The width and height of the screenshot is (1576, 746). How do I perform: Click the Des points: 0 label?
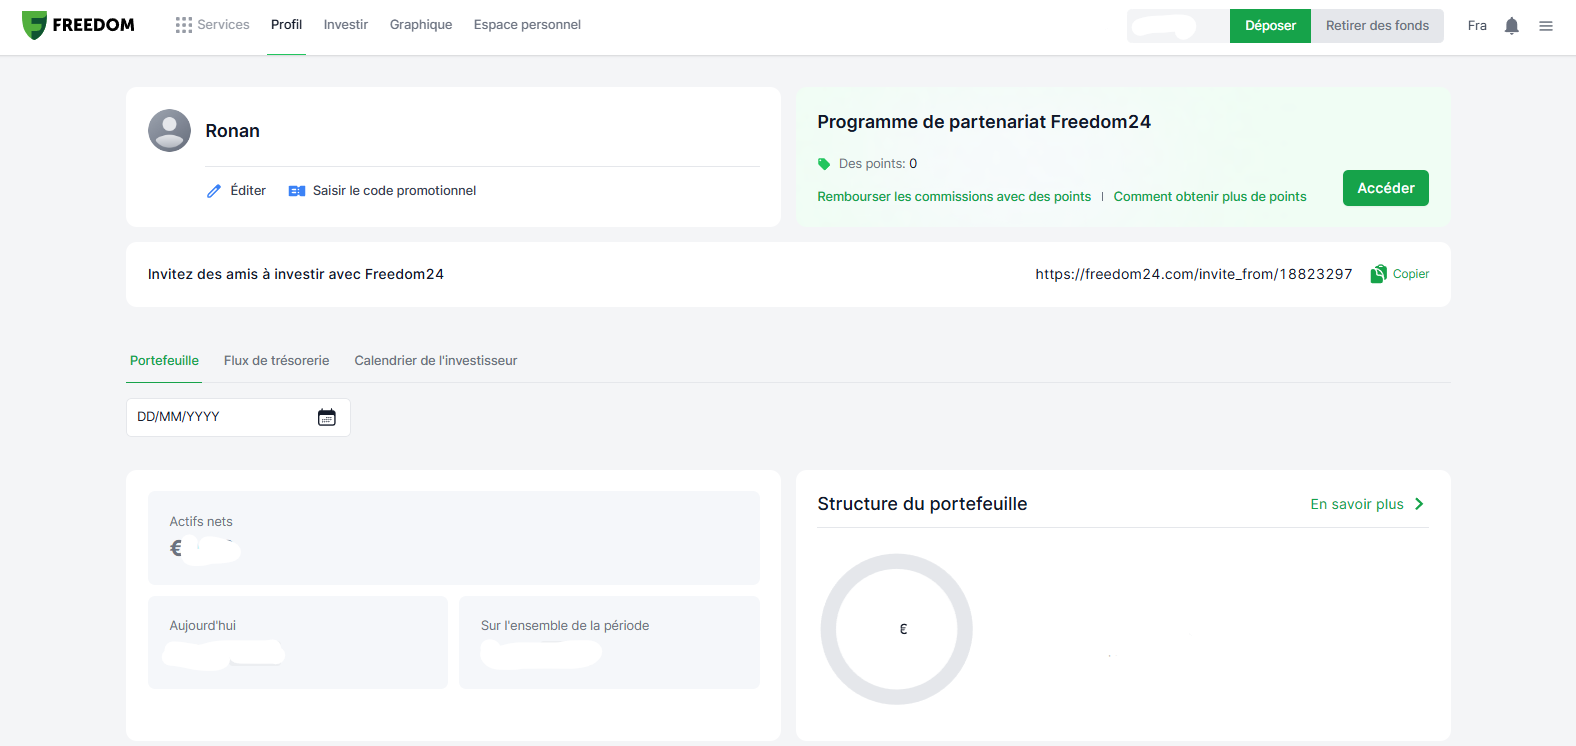[878, 164]
